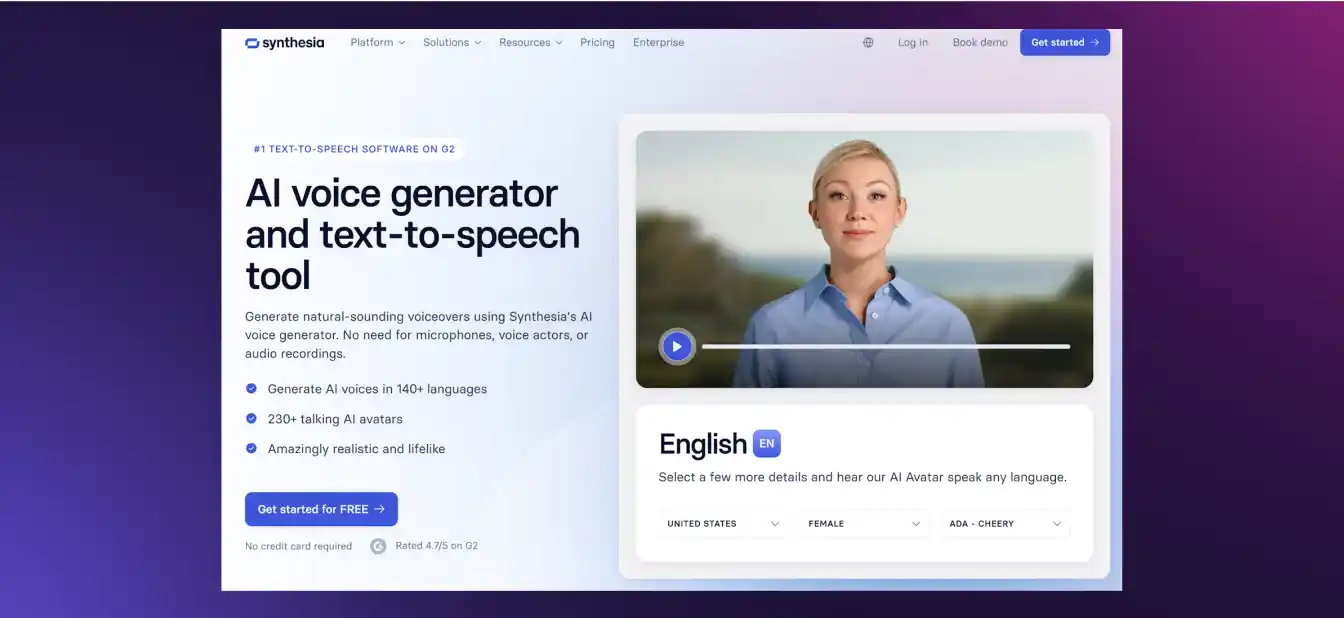Screen dimensions: 1344x618
Task: Click the video progress bar
Action: pyautogui.click(x=886, y=346)
